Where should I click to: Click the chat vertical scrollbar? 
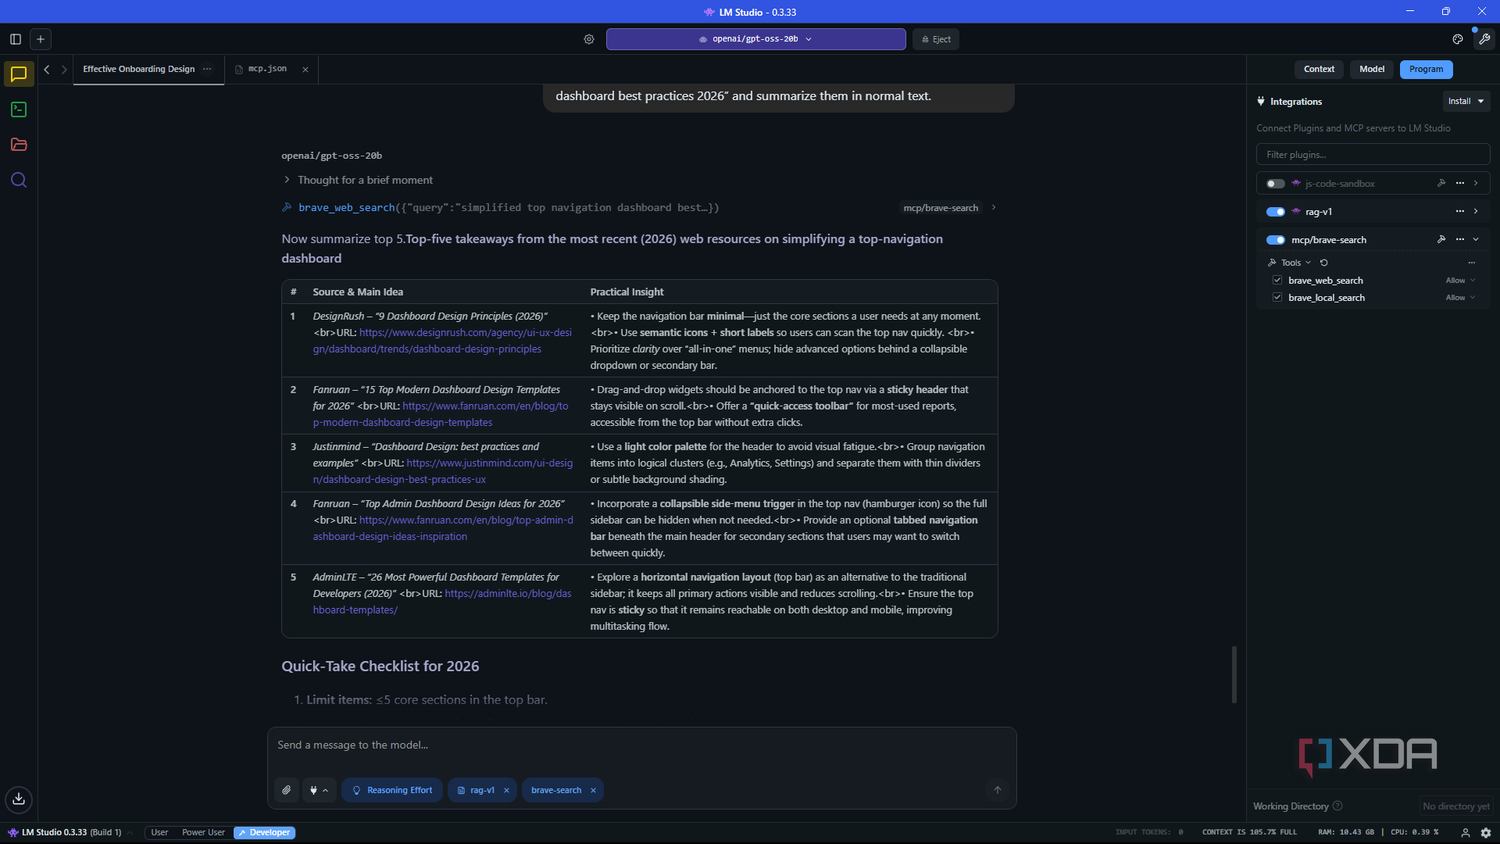click(1234, 674)
